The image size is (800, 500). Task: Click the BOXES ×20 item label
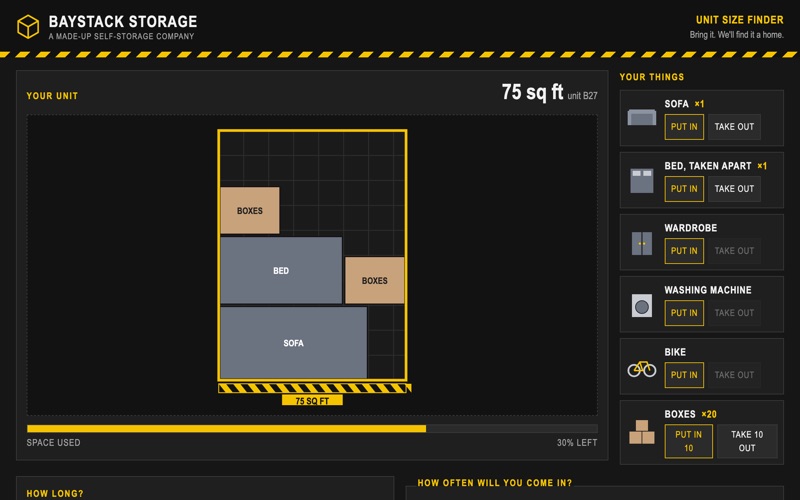[690, 414]
